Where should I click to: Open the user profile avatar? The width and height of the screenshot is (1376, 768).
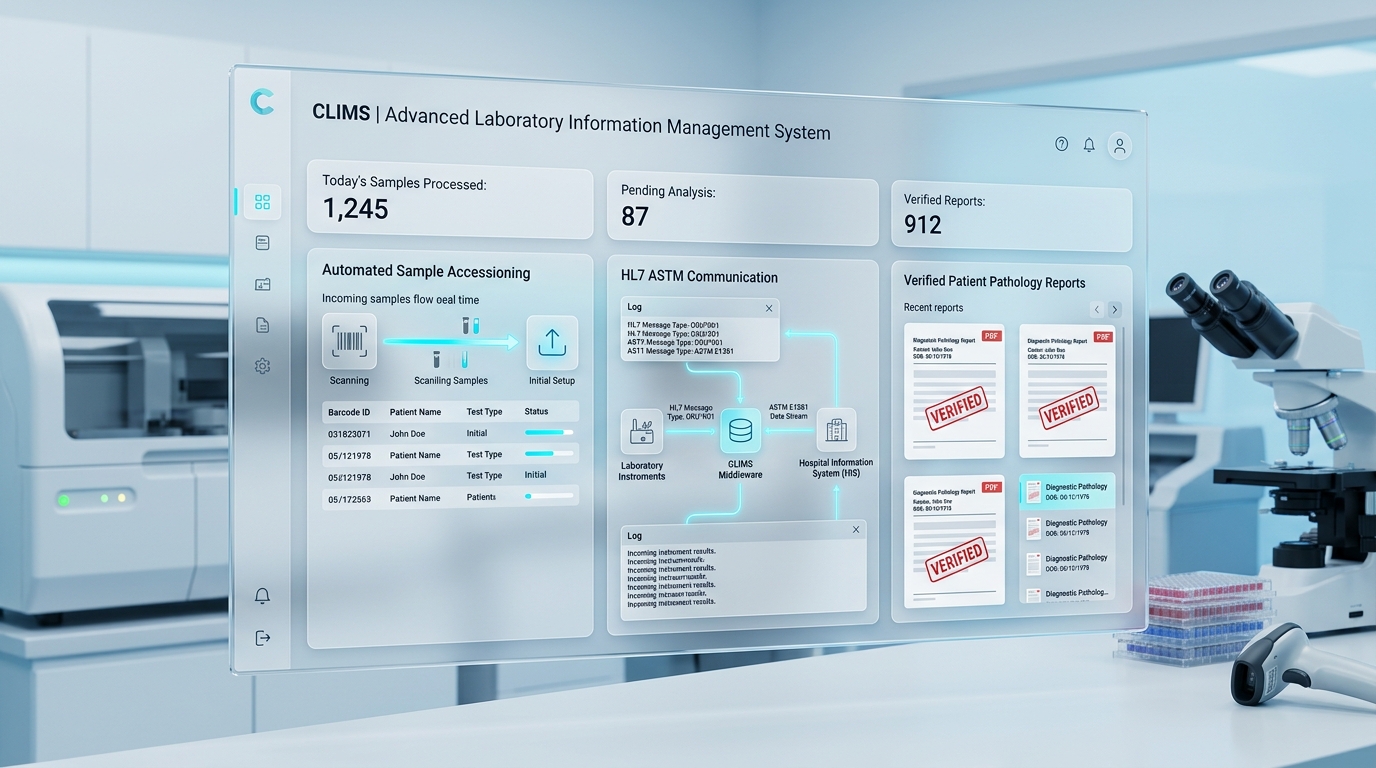[1120, 146]
